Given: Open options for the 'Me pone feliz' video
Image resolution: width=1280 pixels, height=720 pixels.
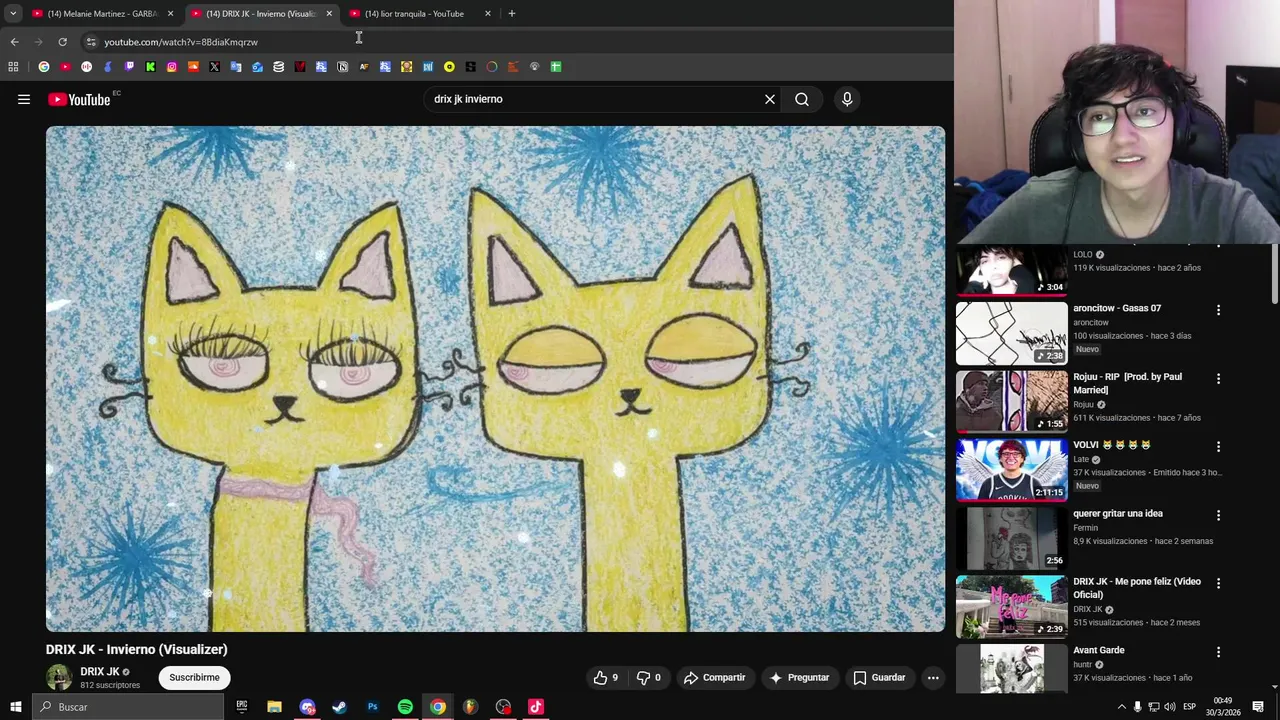Looking at the screenshot, I should pyautogui.click(x=1218, y=583).
